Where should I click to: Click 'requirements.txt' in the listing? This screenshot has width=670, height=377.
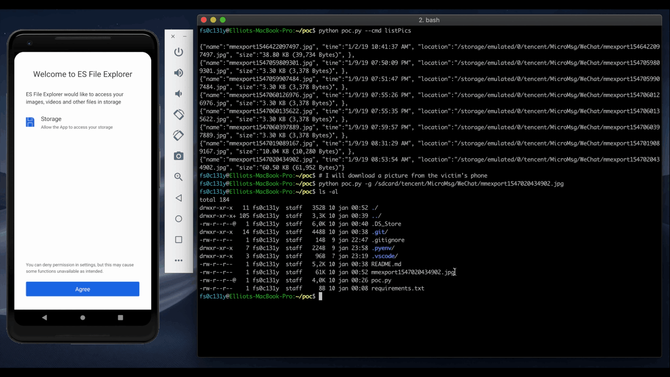click(x=398, y=289)
